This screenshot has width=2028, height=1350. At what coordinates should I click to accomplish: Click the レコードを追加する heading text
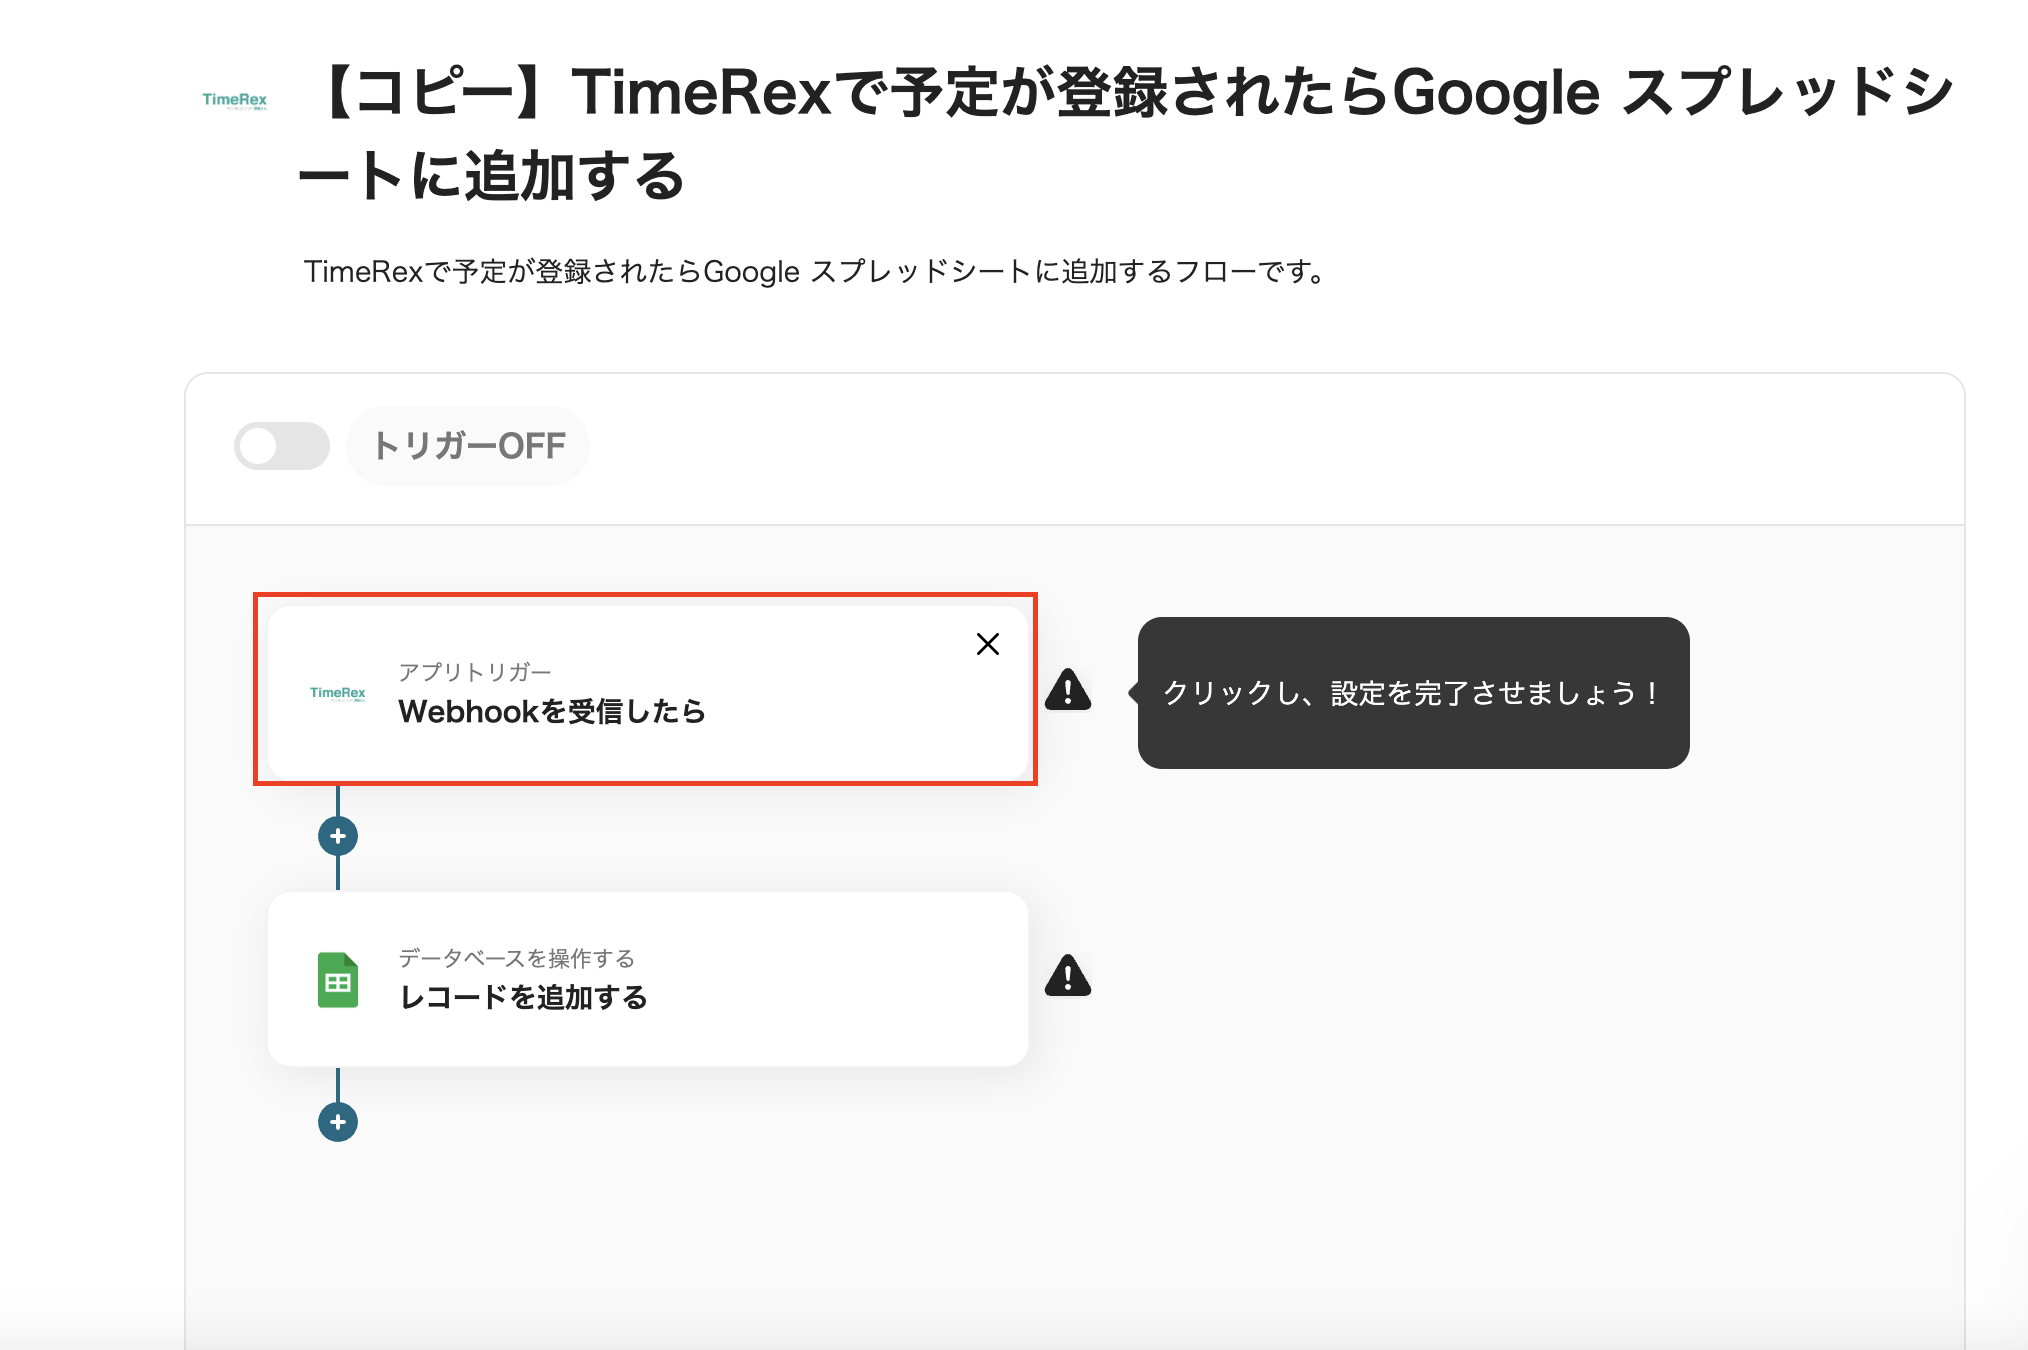(x=523, y=998)
